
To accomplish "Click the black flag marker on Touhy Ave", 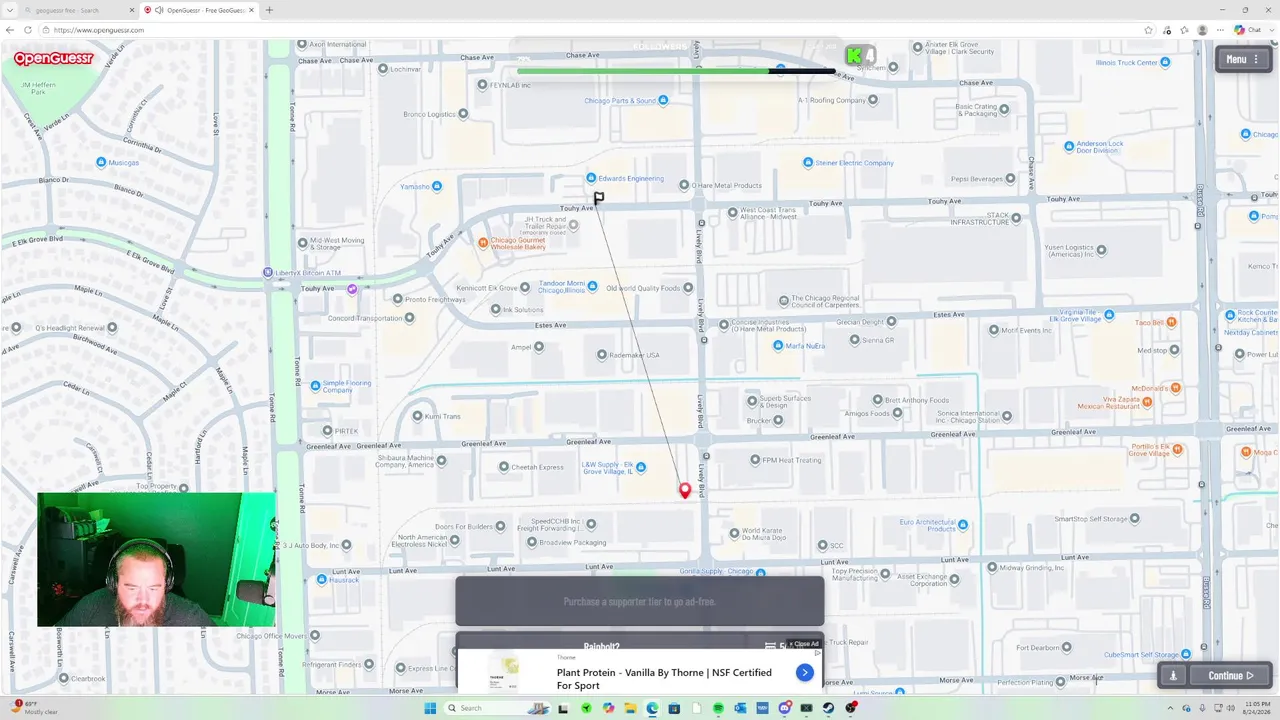I will point(599,198).
